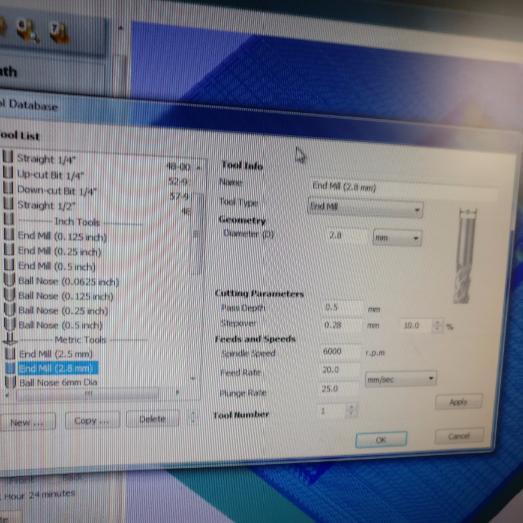Edit the Feed Rate field
Viewport: 523px width, 523px height.
(x=339, y=370)
